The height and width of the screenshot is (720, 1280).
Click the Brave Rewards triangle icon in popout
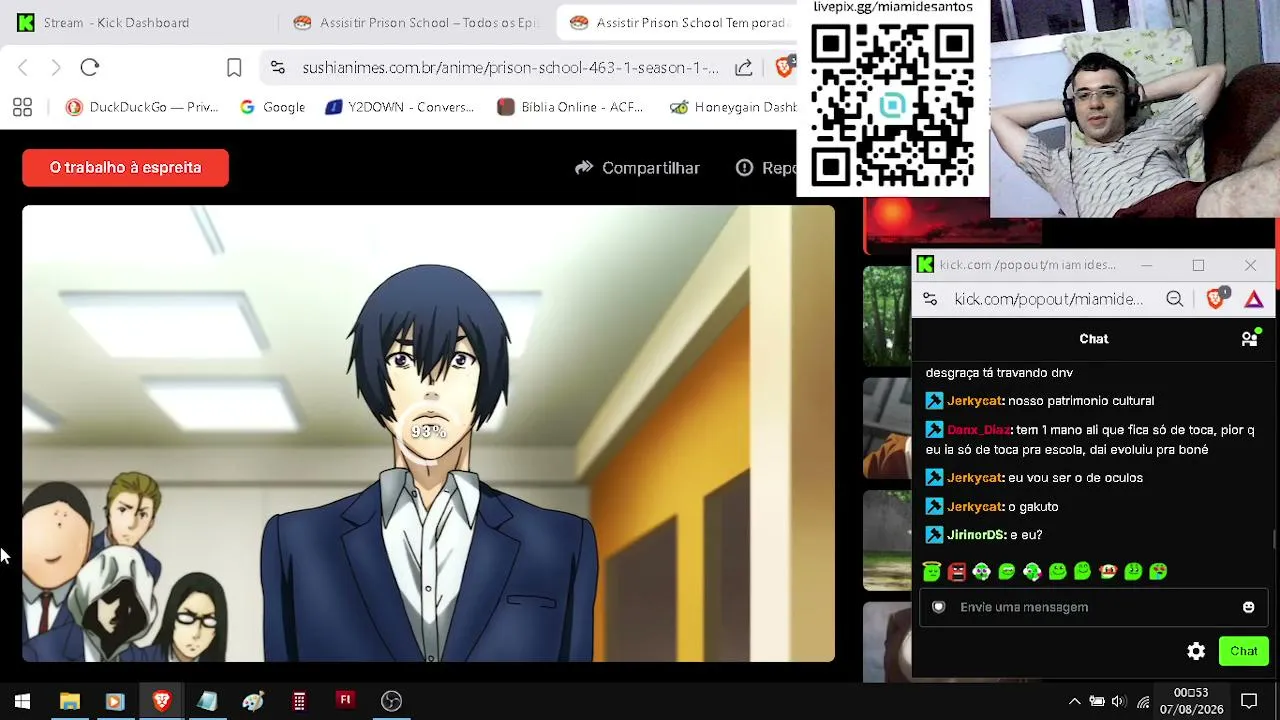click(1254, 299)
